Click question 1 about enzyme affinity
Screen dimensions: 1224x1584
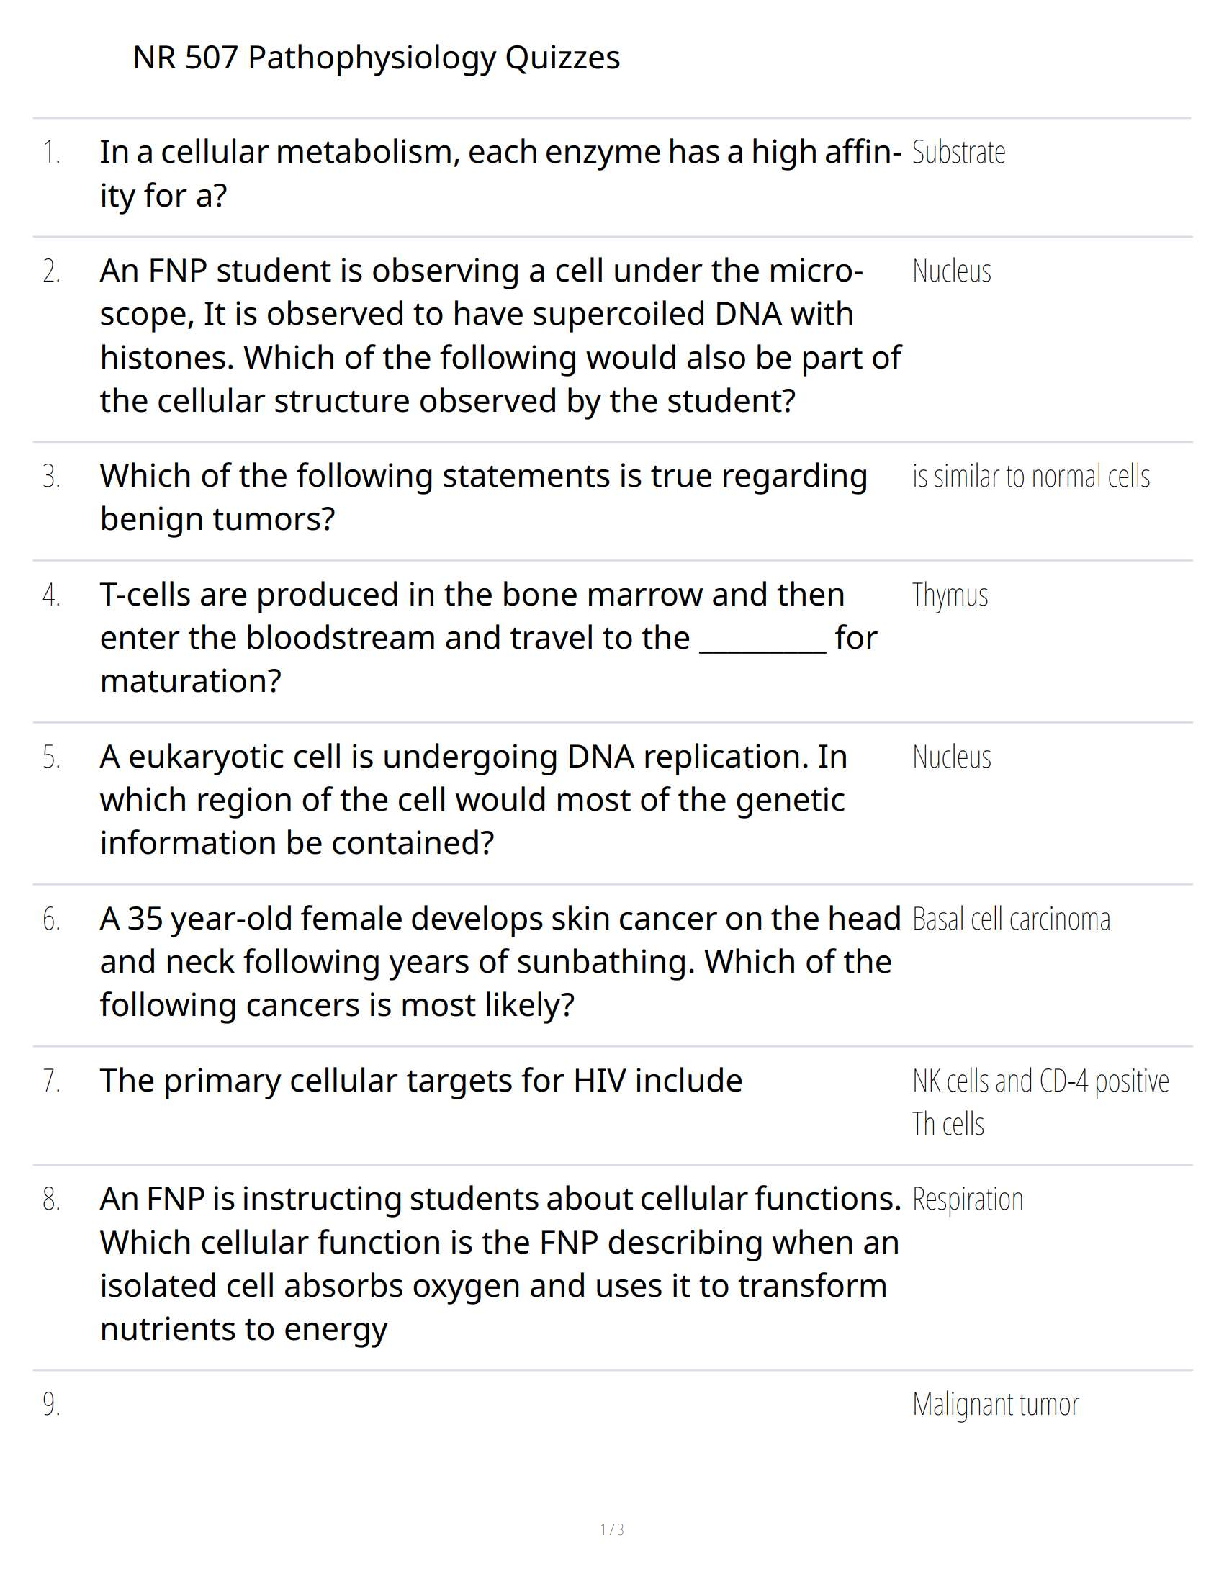pos(500,173)
